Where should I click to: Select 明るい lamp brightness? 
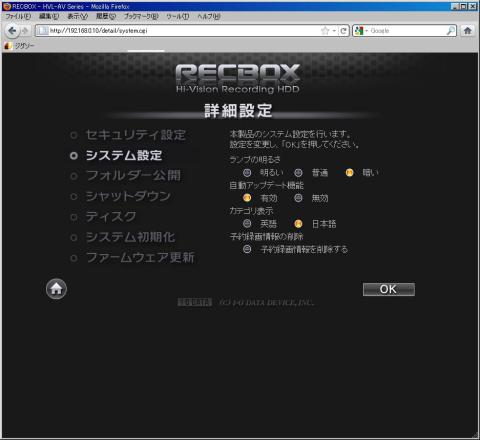coord(247,173)
